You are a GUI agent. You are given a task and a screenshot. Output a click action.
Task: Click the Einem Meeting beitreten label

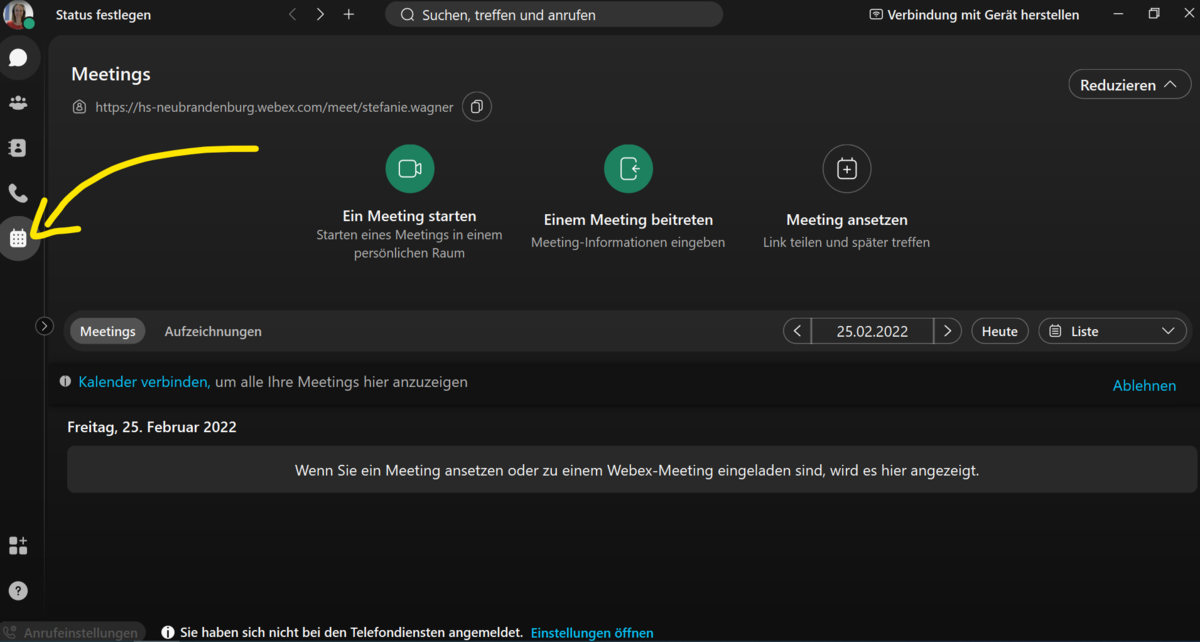[x=628, y=220]
